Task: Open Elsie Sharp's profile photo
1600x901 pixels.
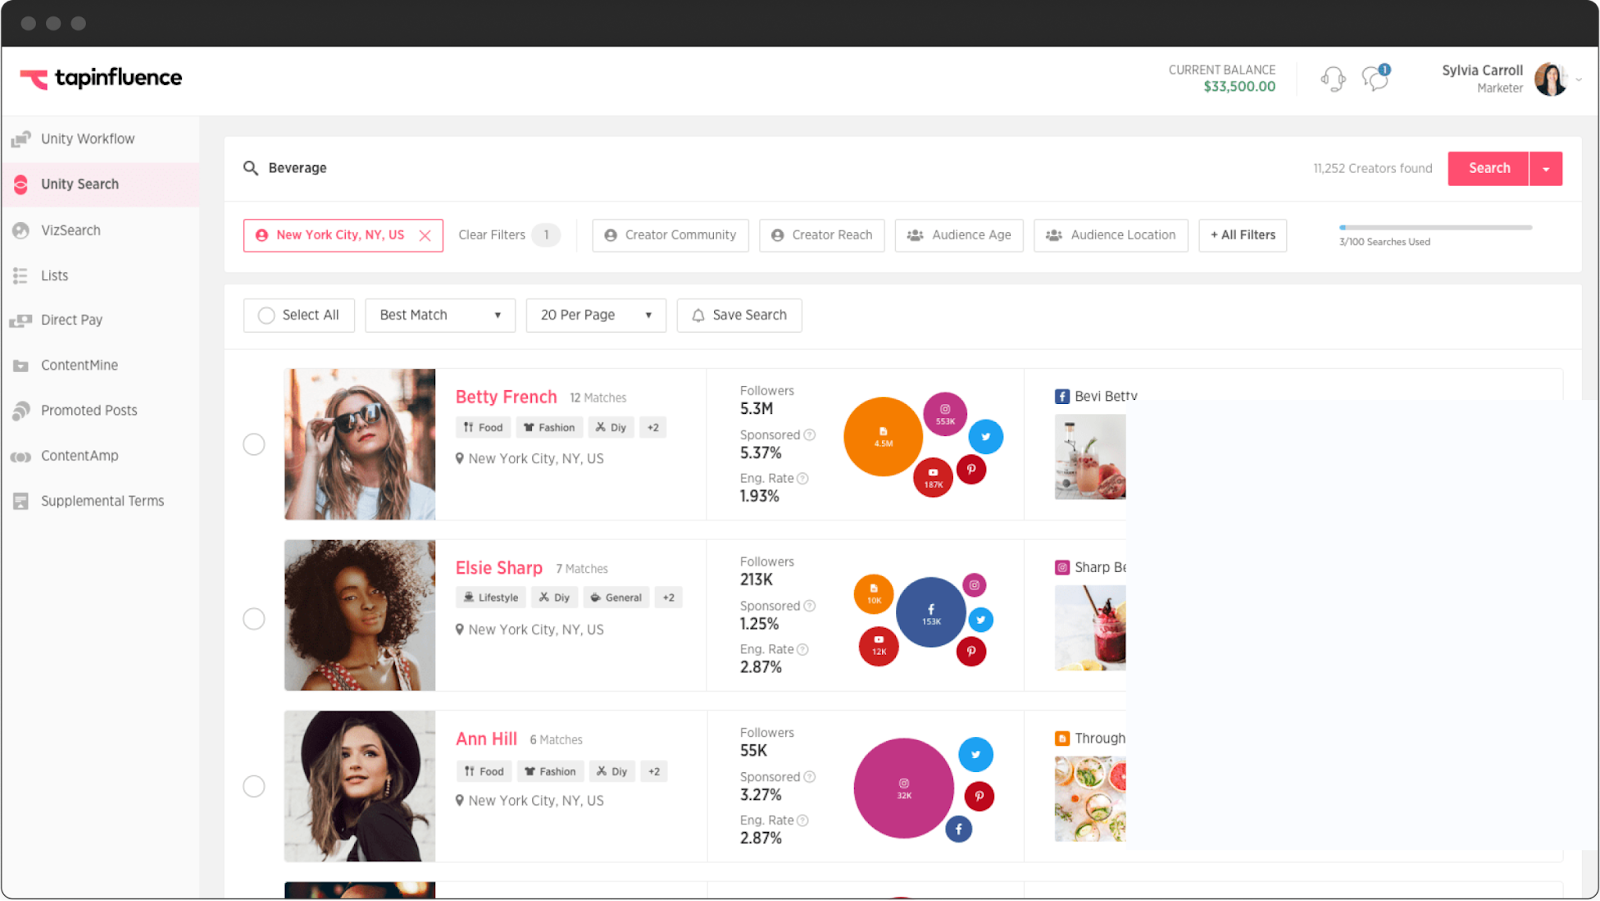Action: tap(360, 615)
